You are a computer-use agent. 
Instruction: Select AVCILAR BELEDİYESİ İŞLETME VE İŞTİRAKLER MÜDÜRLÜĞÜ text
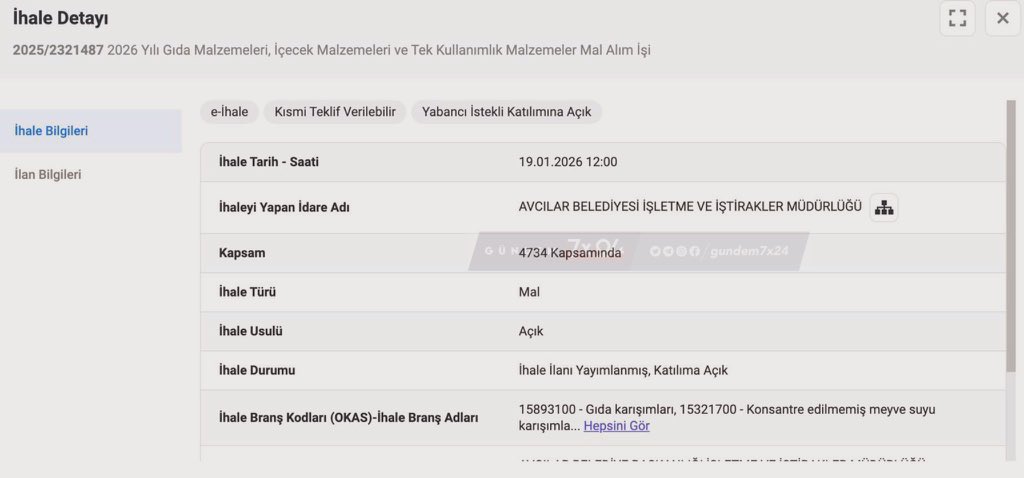click(x=689, y=207)
